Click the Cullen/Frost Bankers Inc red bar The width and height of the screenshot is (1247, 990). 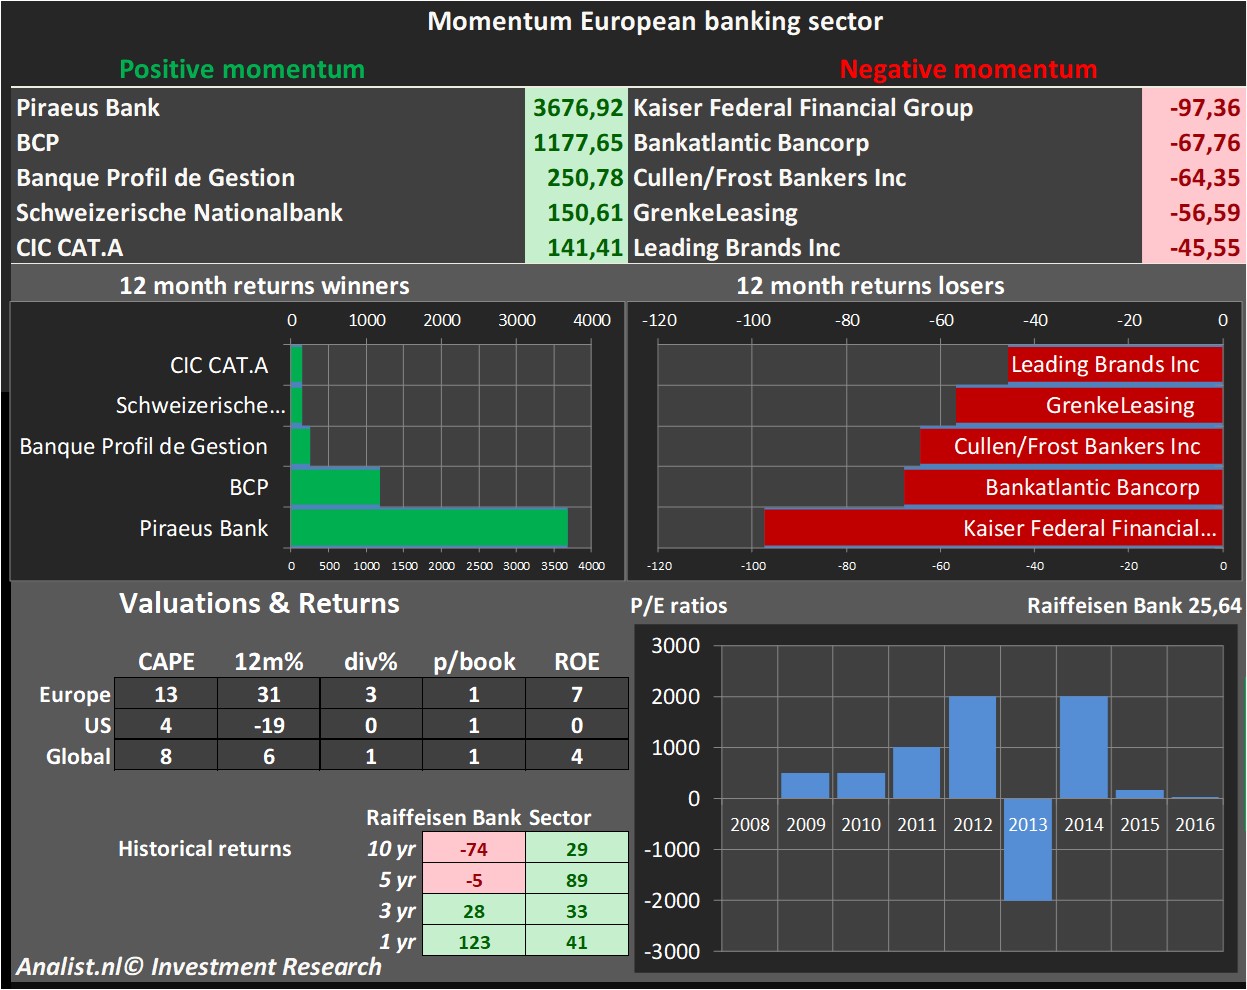coord(1071,446)
